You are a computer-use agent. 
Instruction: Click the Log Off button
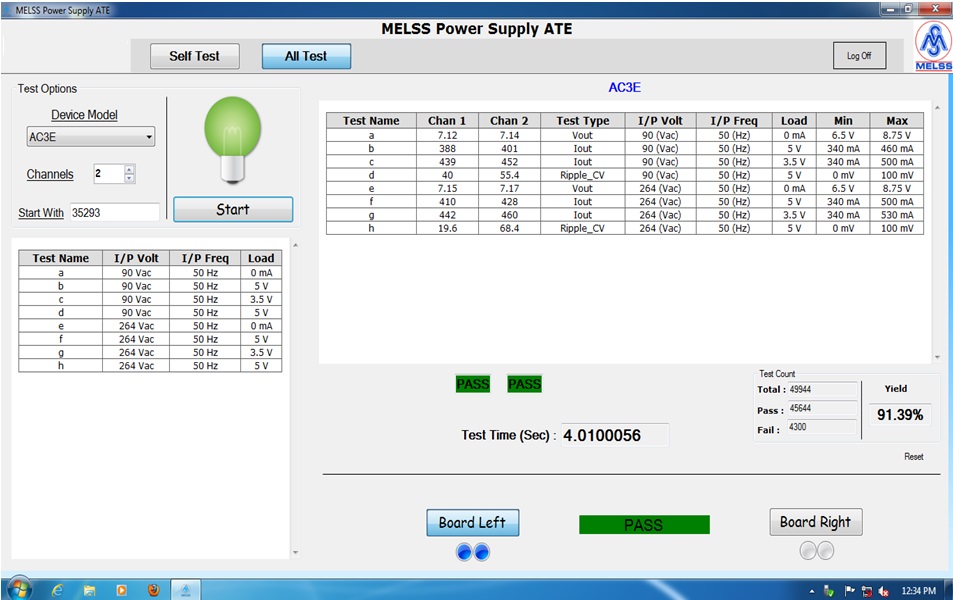[859, 55]
